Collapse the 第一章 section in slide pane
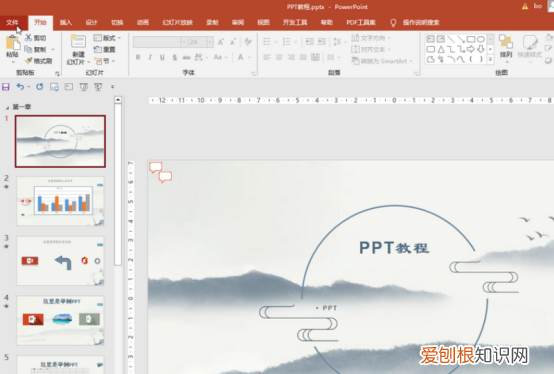Image resolution: width=554 pixels, height=374 pixels. [x=7, y=107]
